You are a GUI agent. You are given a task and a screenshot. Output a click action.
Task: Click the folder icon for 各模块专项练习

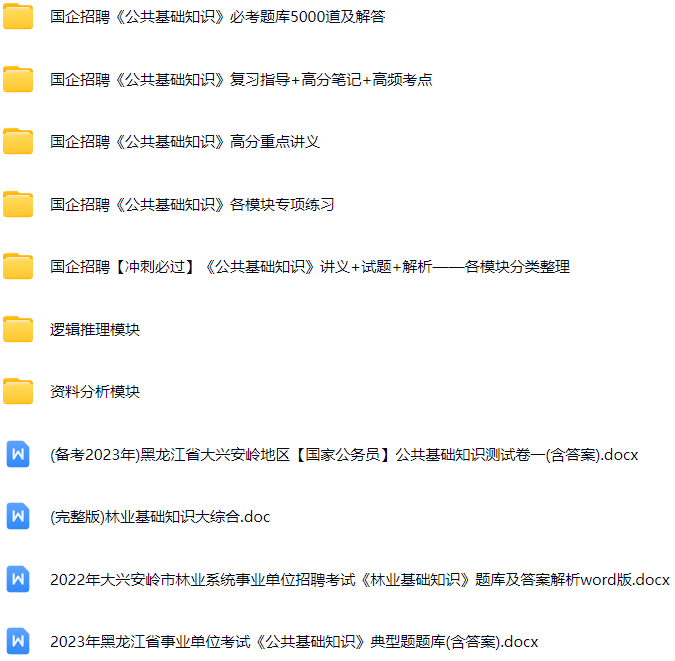click(x=18, y=204)
